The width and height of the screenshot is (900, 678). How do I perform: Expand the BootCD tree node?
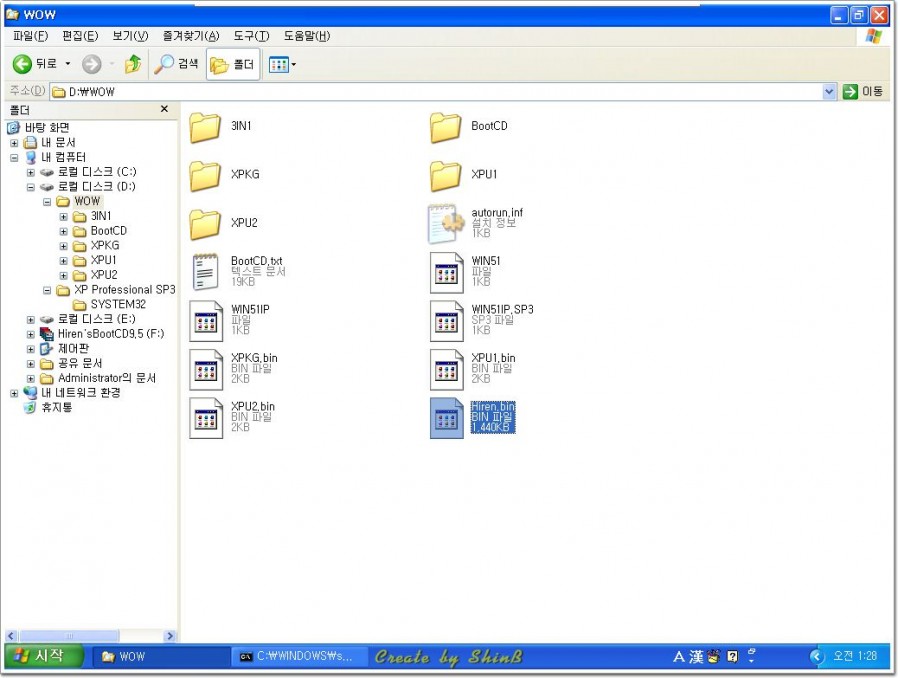[64, 231]
